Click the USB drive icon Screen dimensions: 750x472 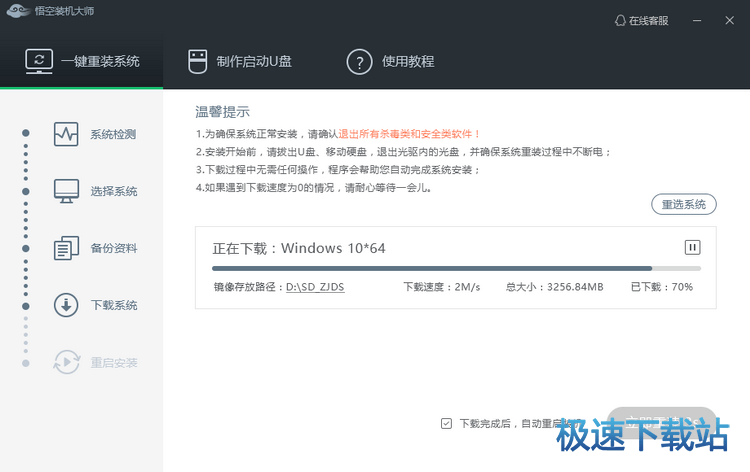(x=197, y=61)
